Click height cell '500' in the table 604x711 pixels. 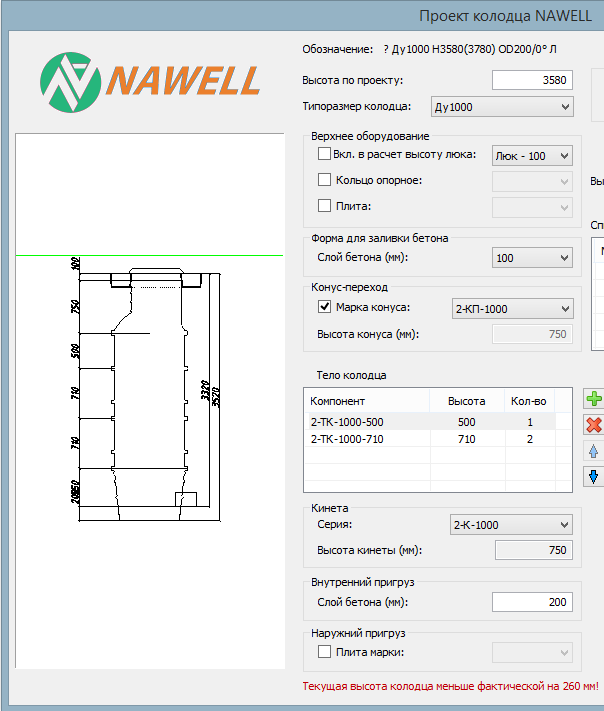coord(467,422)
